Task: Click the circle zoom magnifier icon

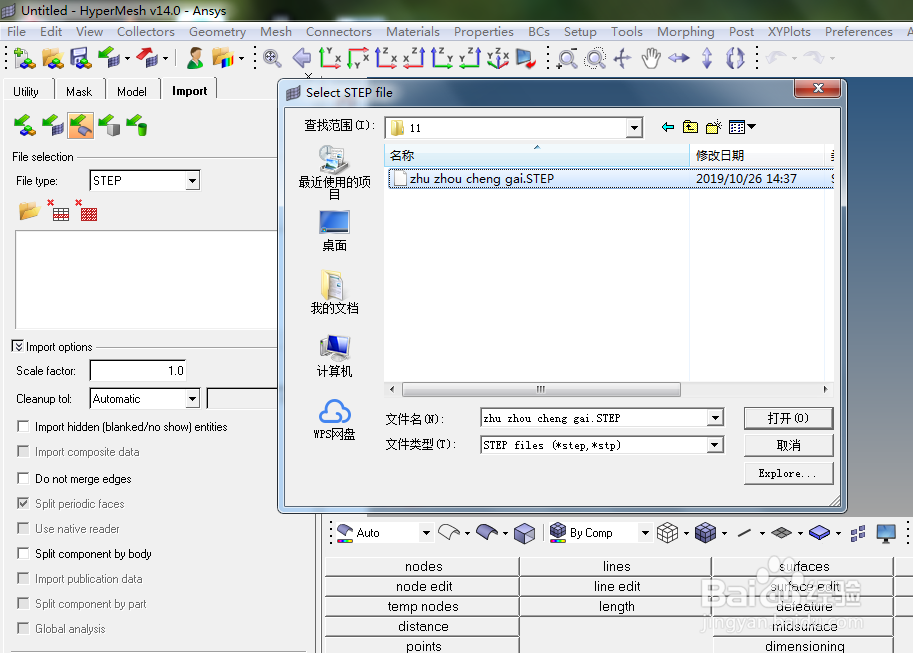Action: tap(595, 58)
